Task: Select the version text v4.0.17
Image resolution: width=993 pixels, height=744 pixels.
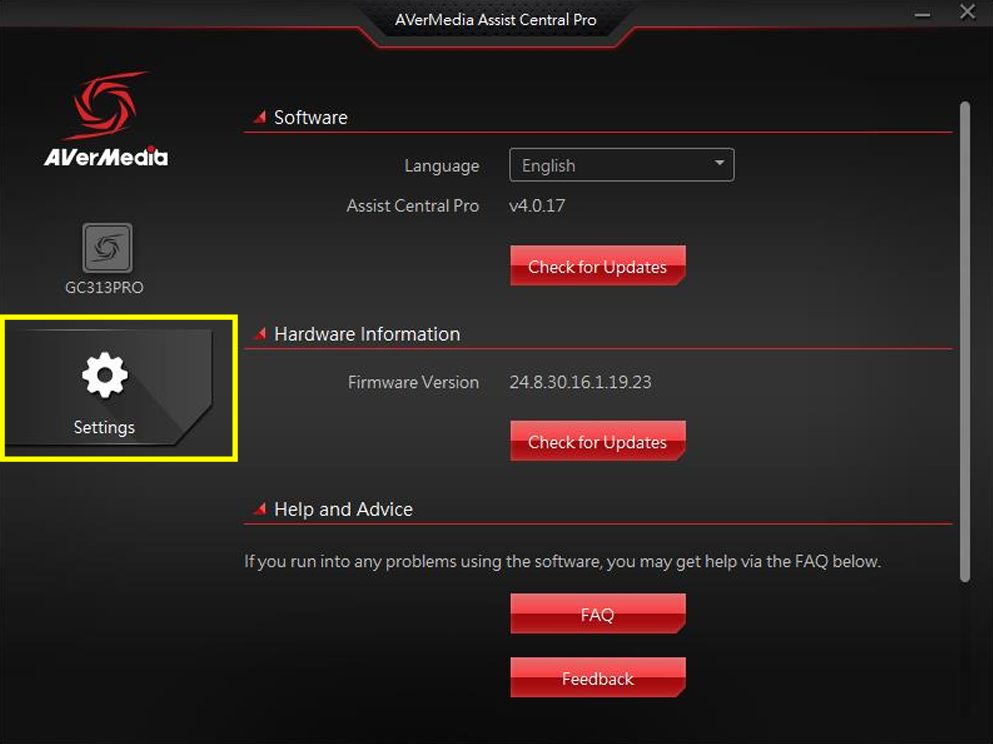Action: (x=537, y=206)
